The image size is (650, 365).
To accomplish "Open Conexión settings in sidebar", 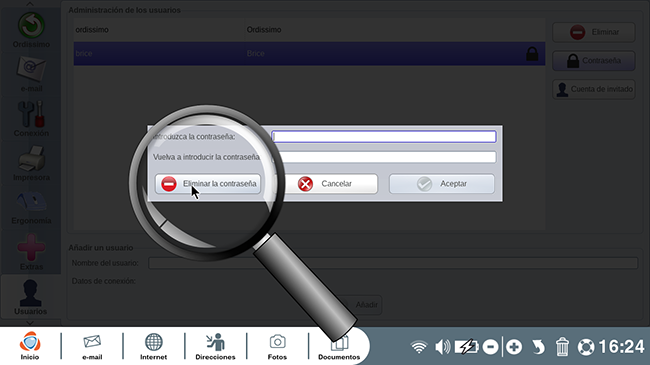I will tap(31, 119).
